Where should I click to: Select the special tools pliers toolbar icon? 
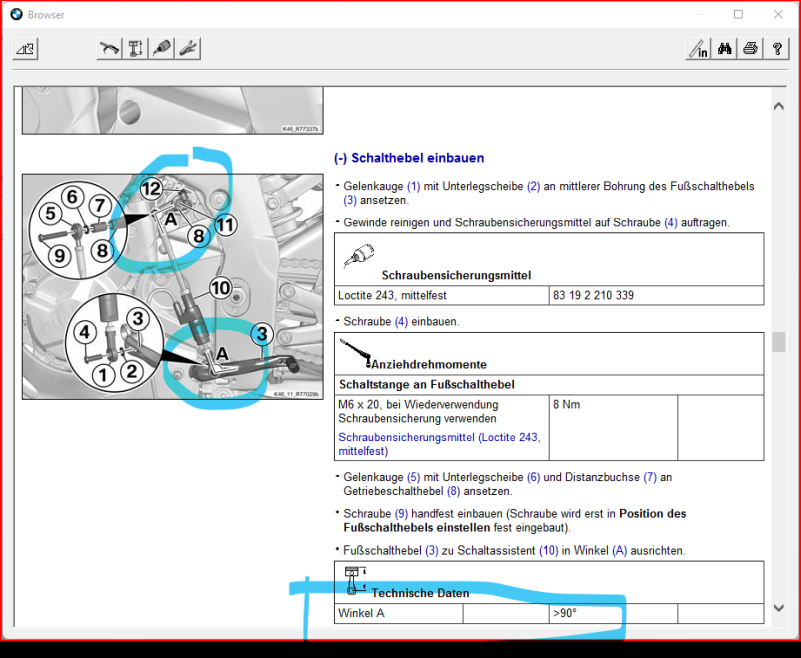(x=188, y=48)
